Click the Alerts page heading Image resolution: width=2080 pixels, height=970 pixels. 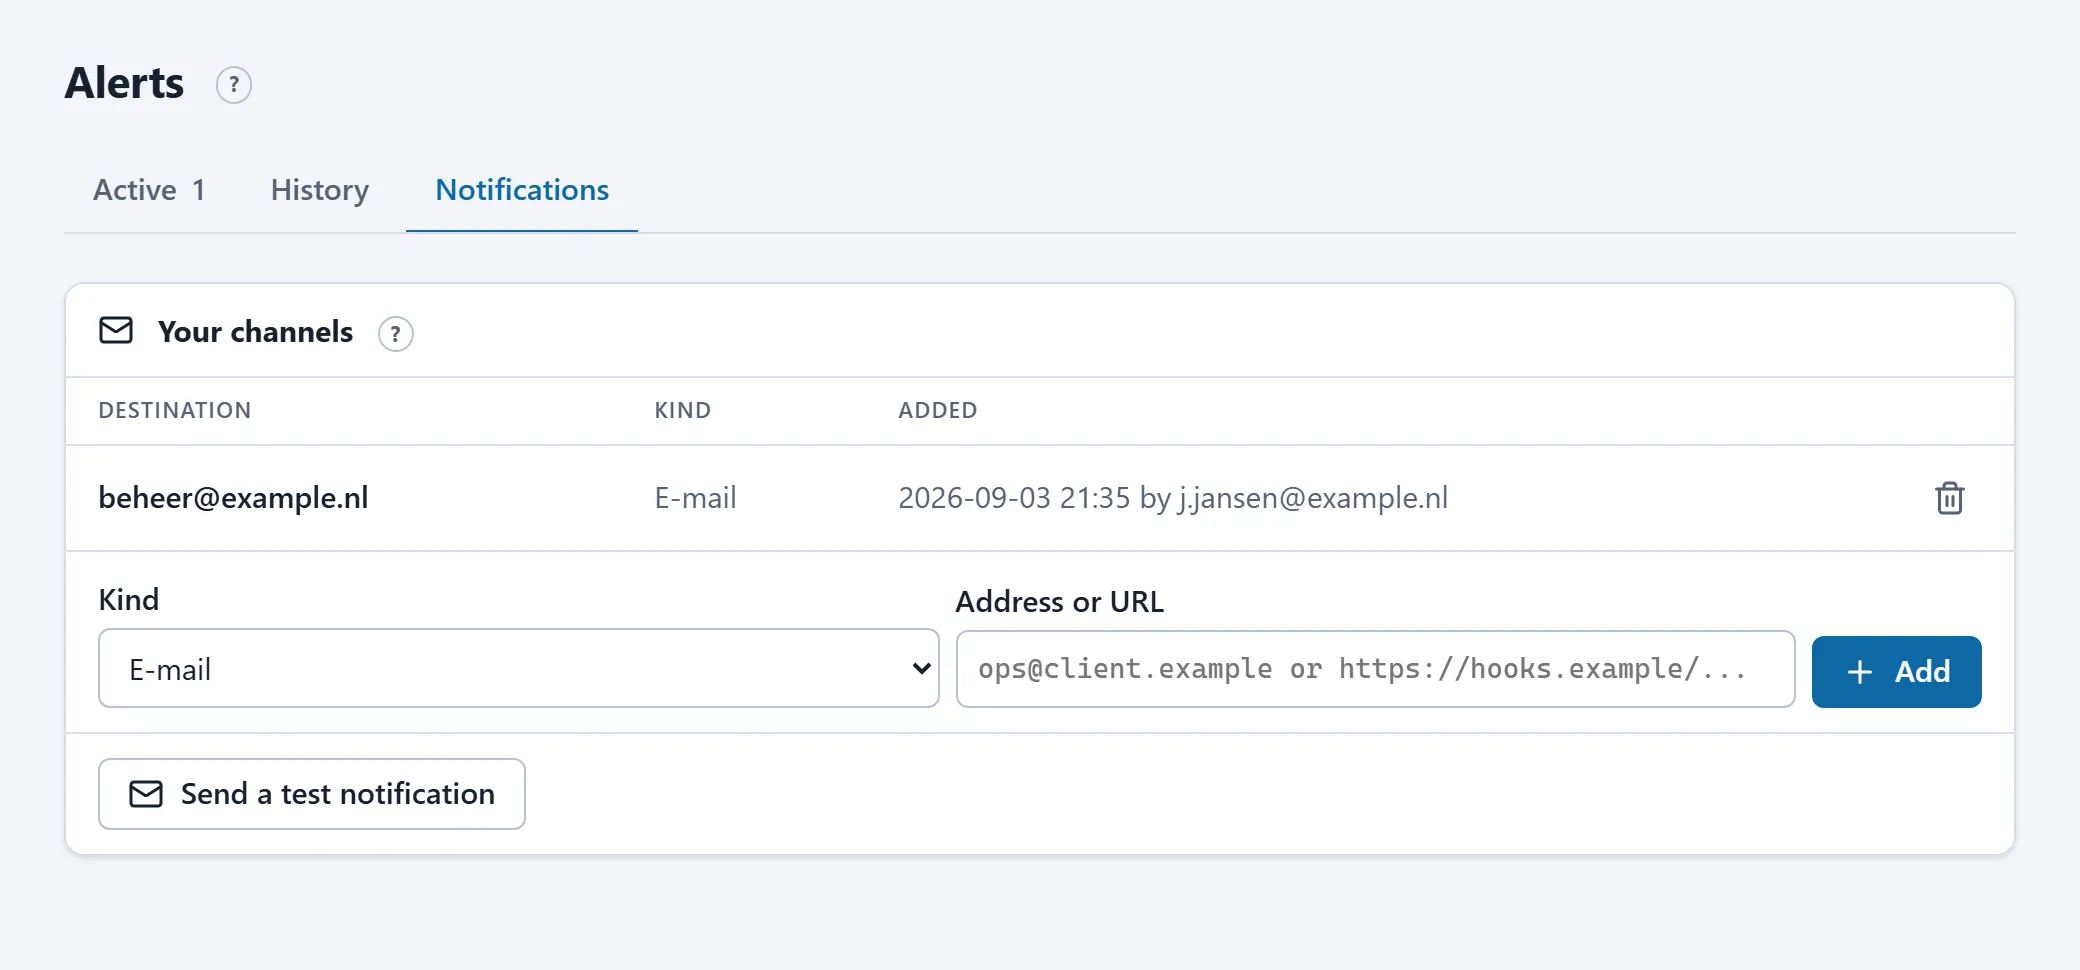(124, 83)
